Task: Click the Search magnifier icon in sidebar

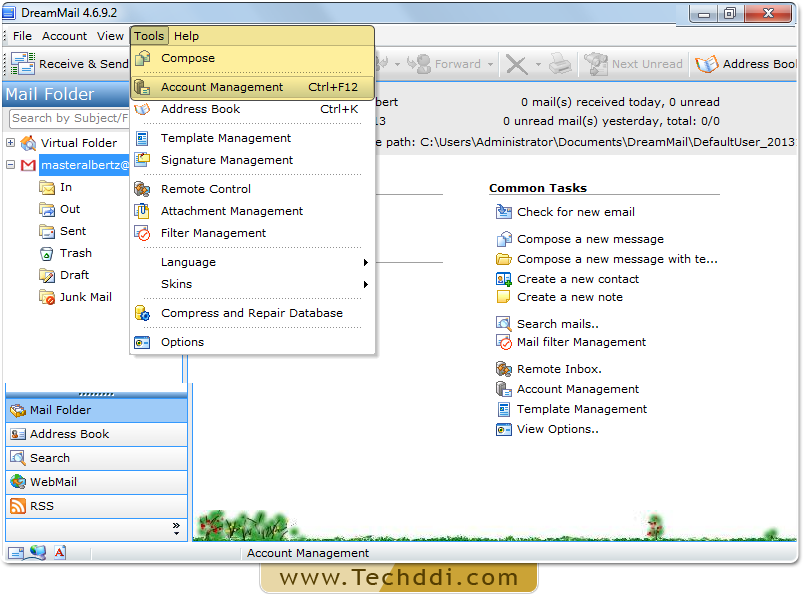Action: (18, 458)
